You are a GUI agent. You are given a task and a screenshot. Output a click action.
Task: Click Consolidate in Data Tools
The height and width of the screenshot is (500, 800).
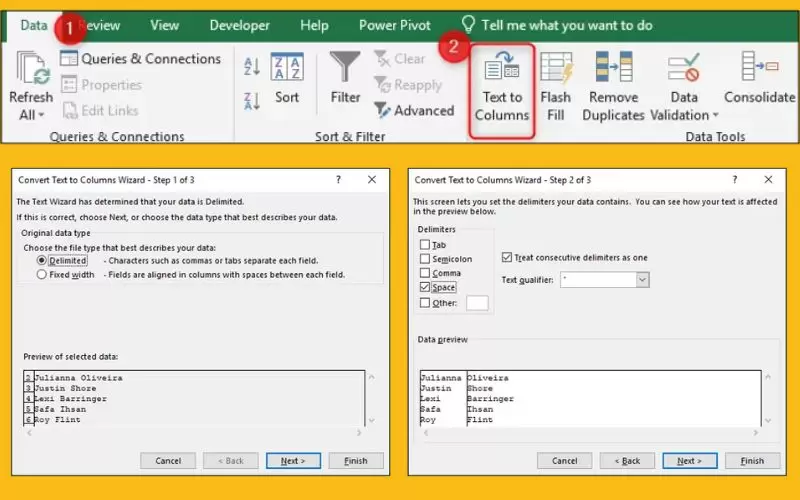click(x=759, y=78)
